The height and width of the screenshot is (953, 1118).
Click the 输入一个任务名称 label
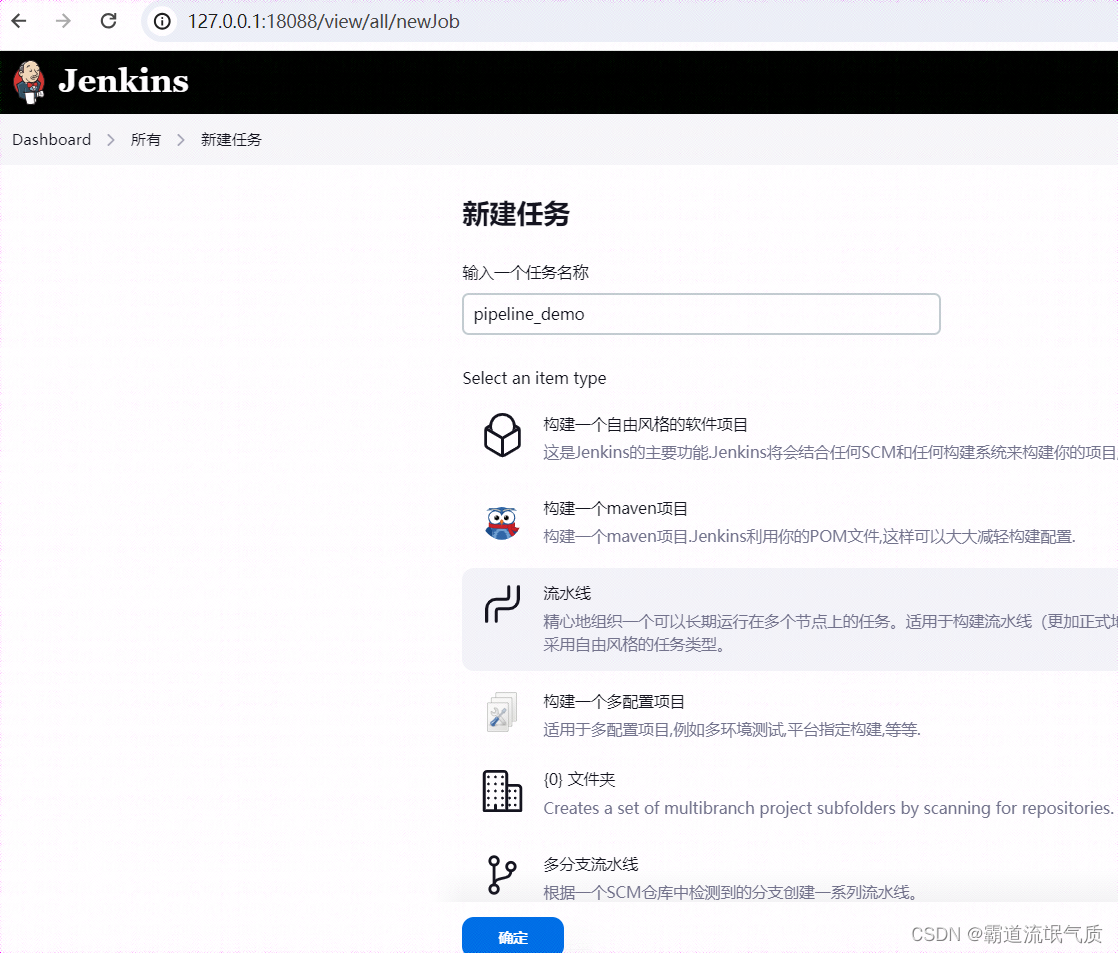pos(525,272)
